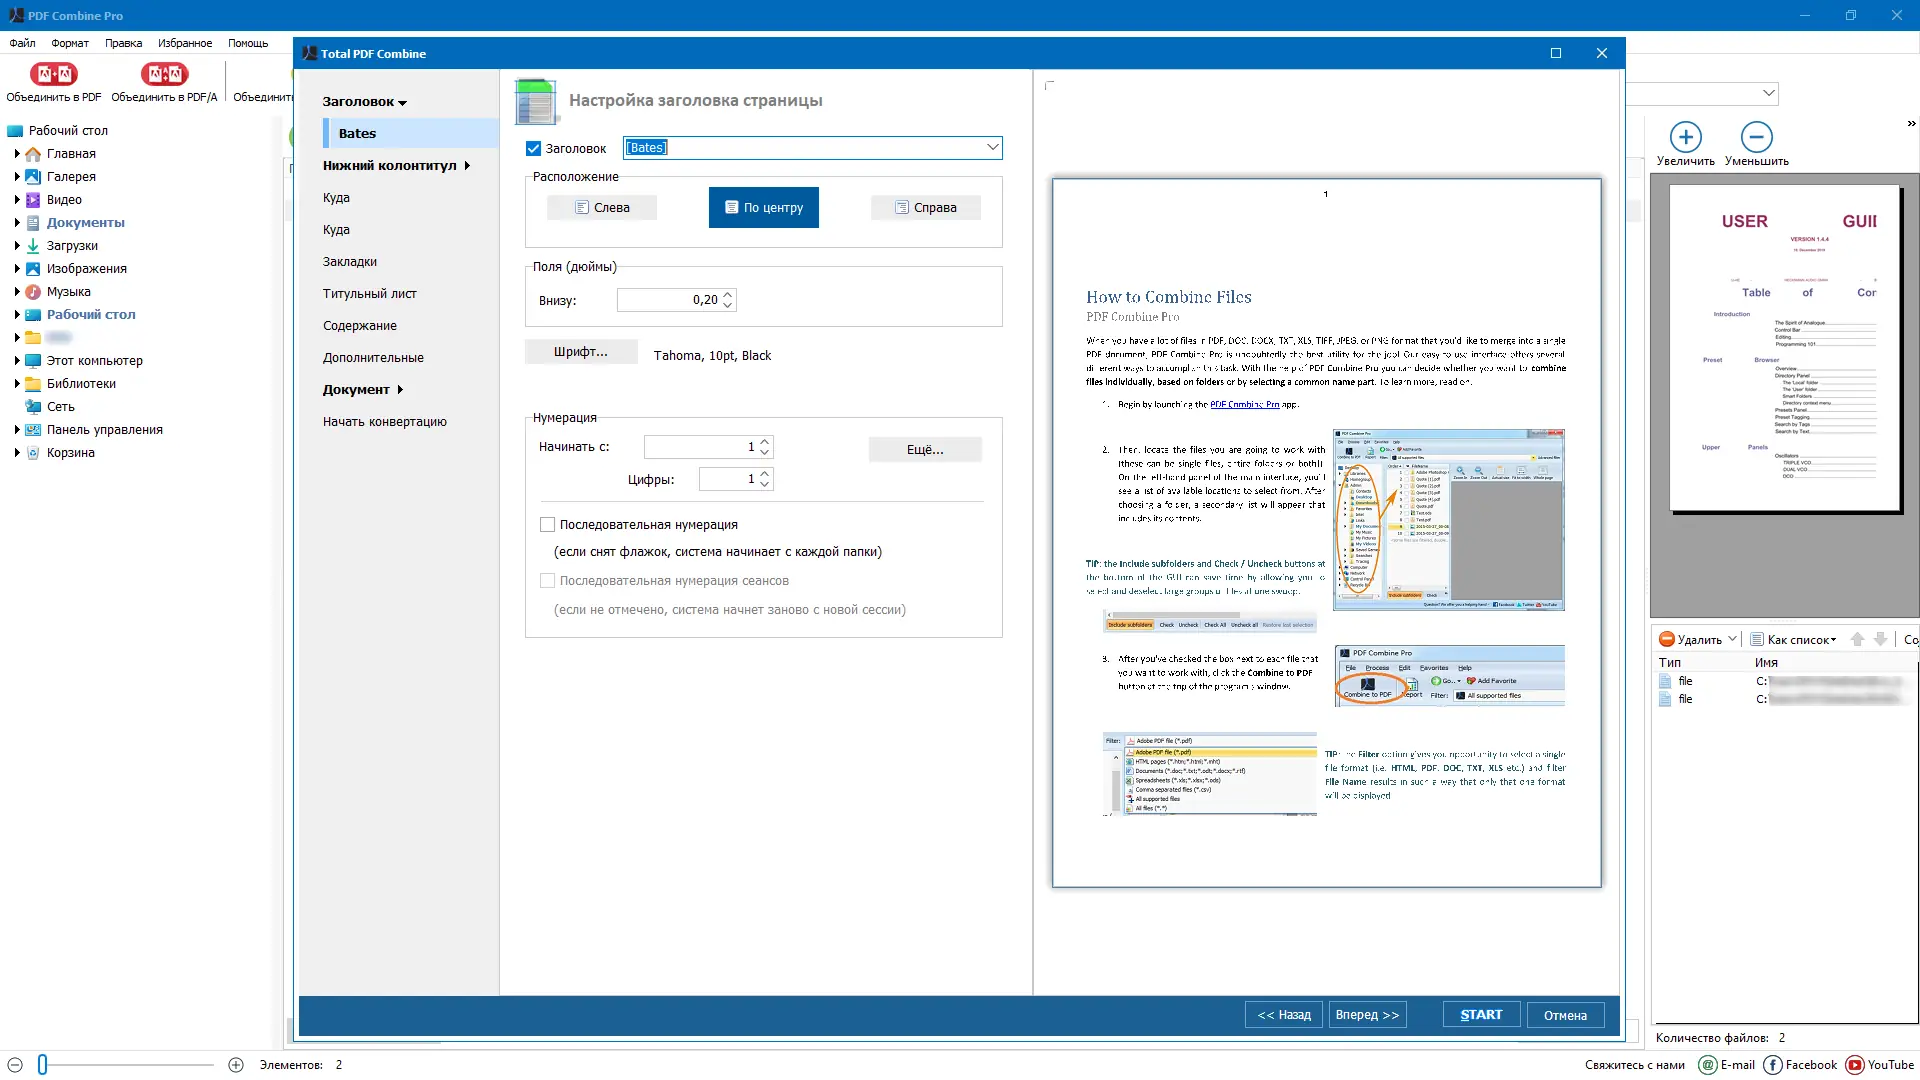Uncheck the Заголовок checkbox
The height and width of the screenshot is (1080, 1920).
coord(534,148)
